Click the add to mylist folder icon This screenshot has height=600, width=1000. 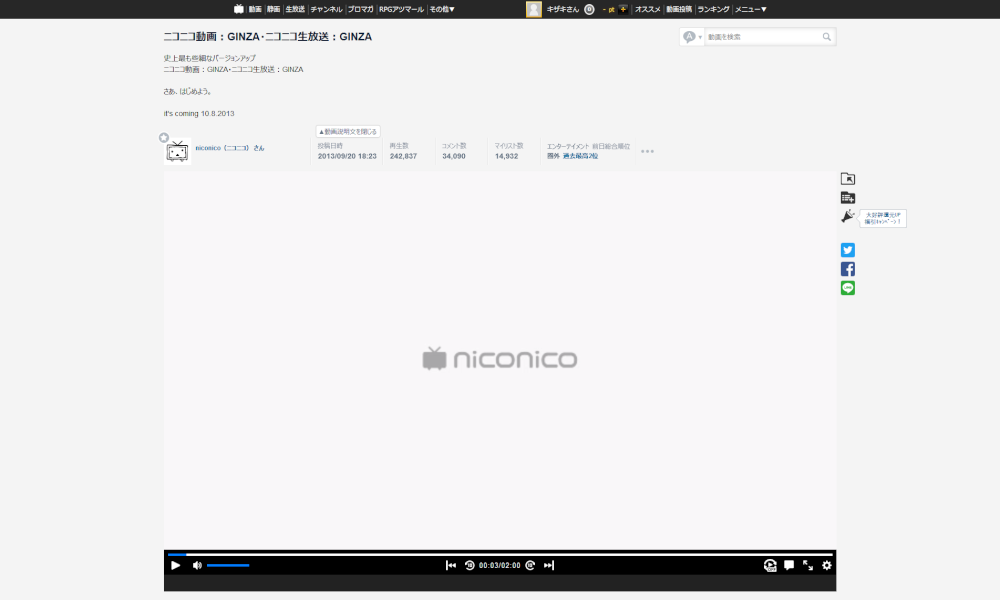[x=848, y=179]
